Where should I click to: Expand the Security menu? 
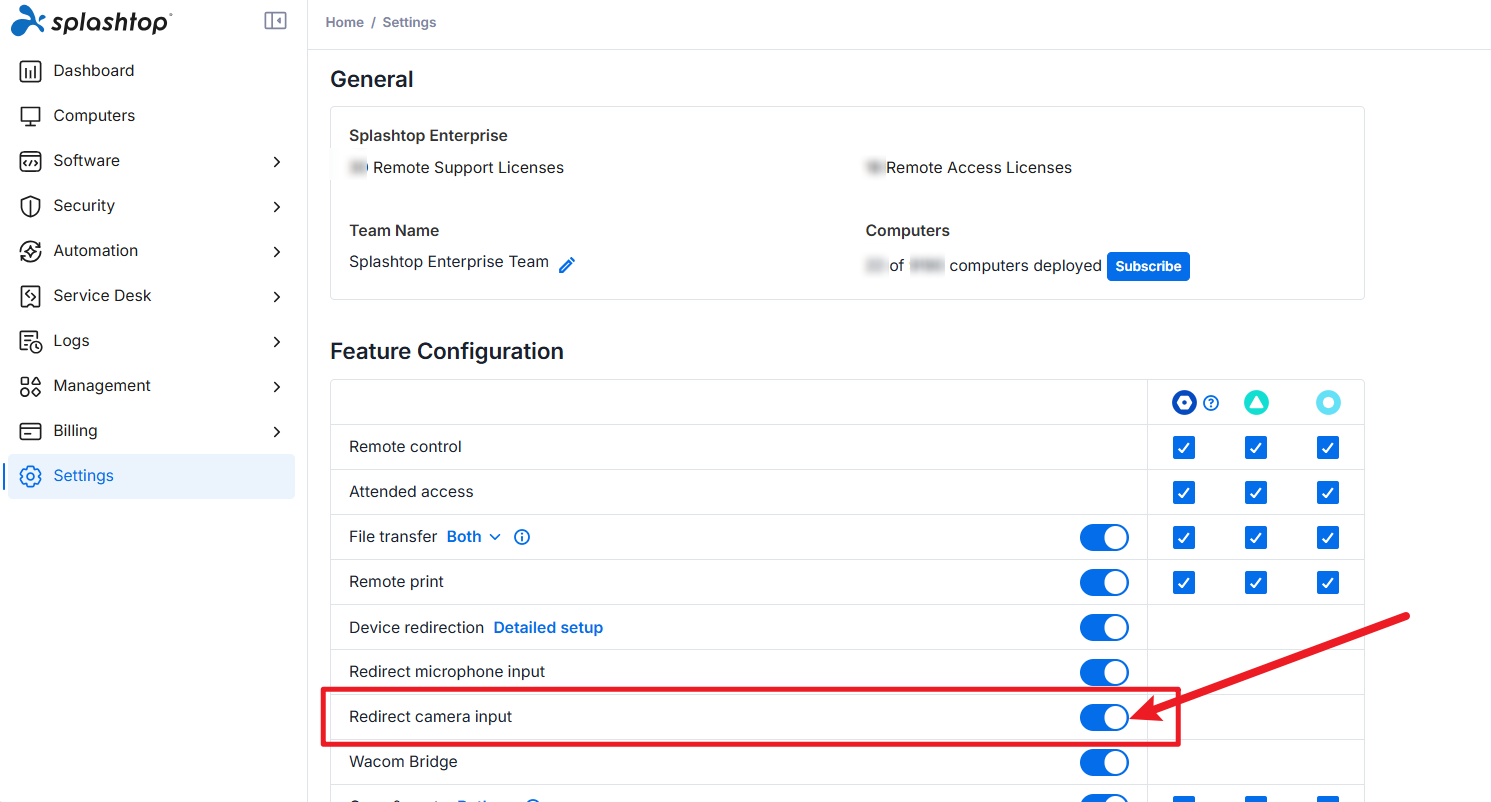pos(151,206)
